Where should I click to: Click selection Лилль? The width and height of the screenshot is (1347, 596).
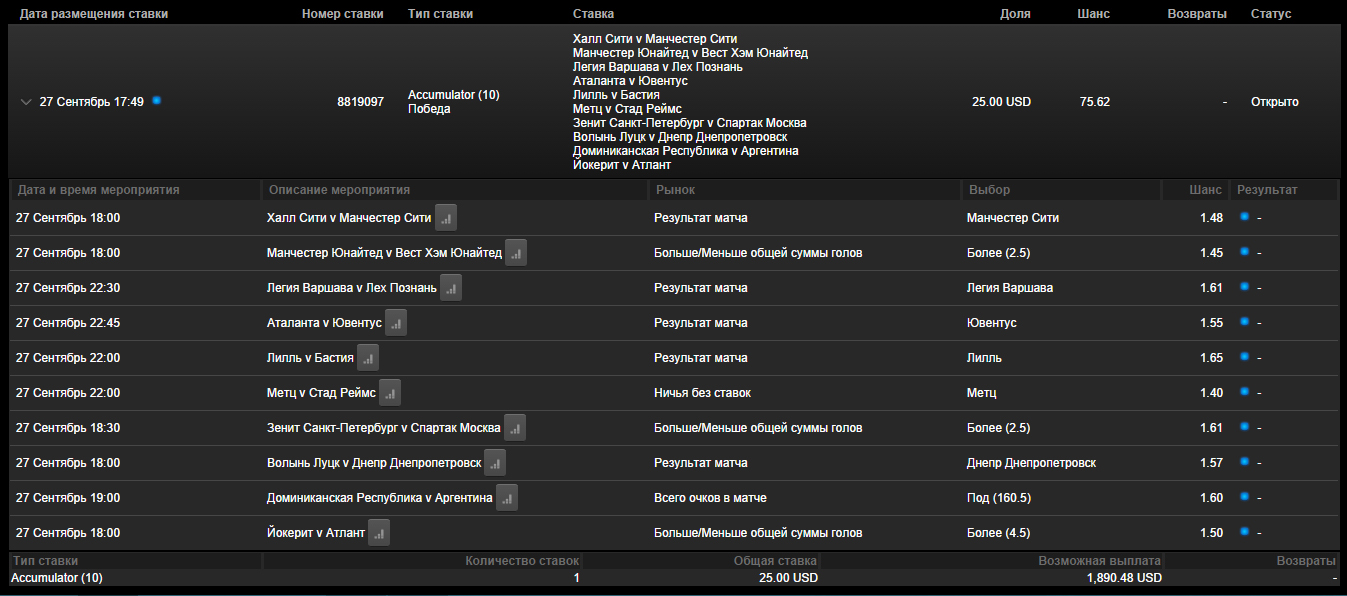[x=985, y=358]
